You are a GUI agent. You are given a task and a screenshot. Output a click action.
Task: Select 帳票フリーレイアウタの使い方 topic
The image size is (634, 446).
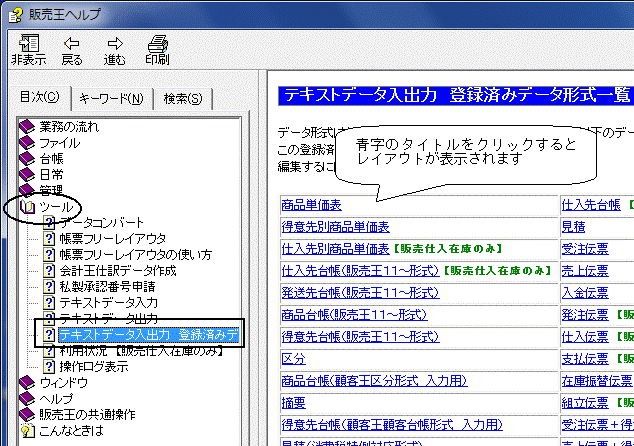[x=136, y=255]
